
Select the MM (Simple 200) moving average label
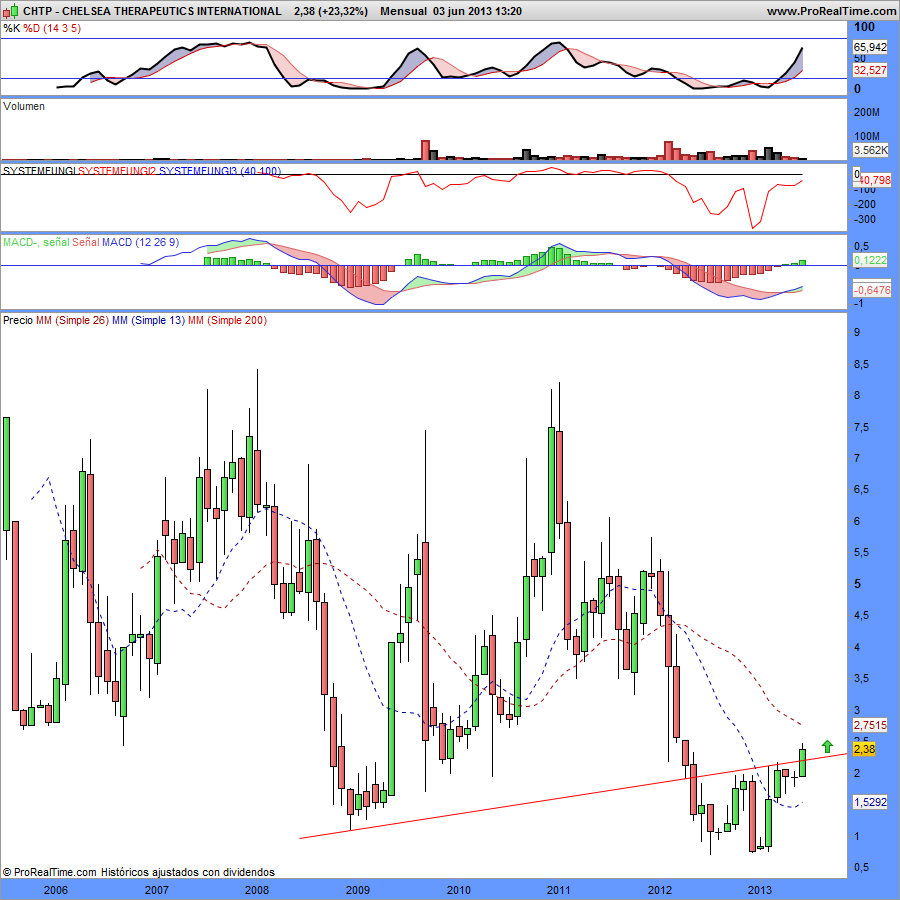[227, 320]
